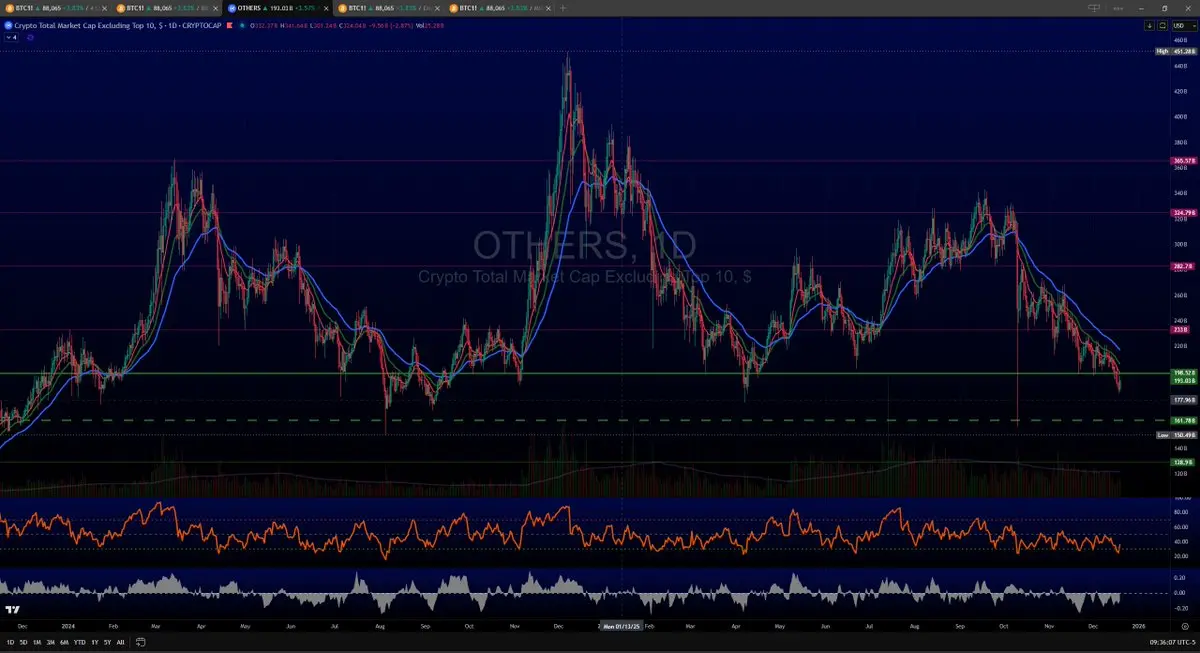1200x653 pixels.
Task: Set the time range to 1M
Action: 36,642
